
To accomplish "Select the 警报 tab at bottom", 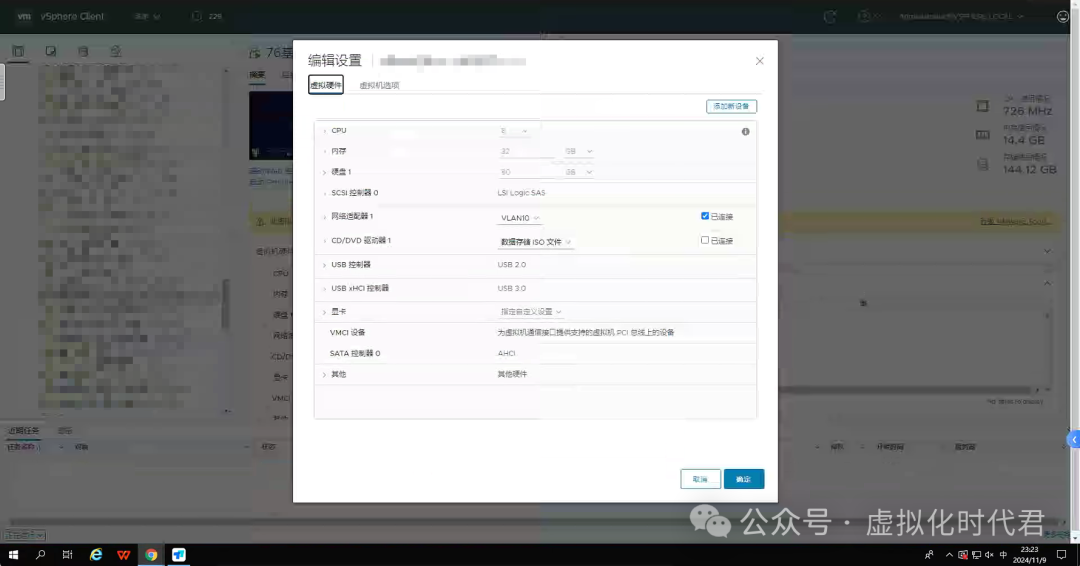I will 65,430.
